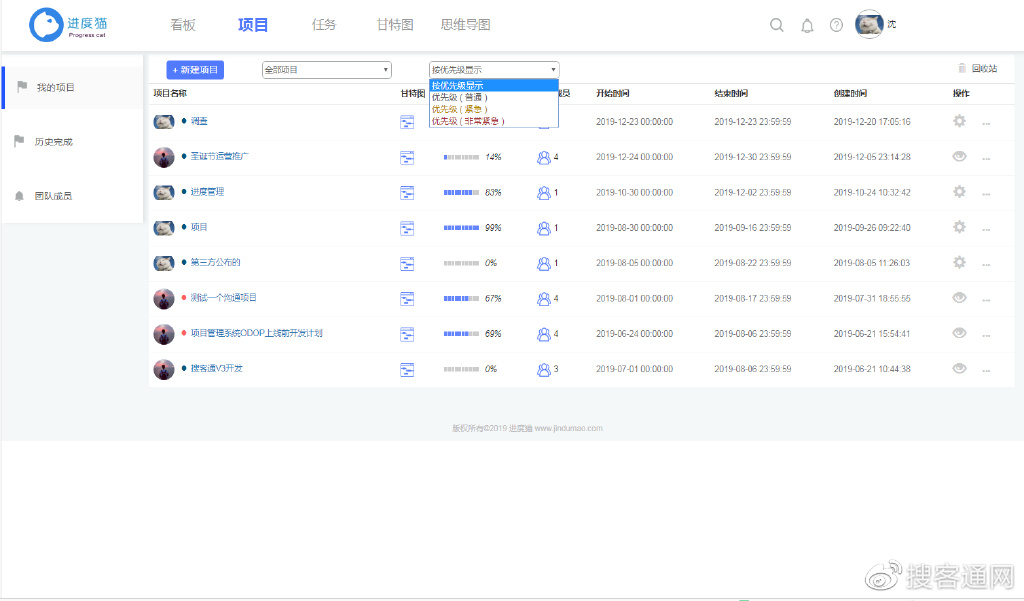Open project 搜客通V3开发
Image resolution: width=1024 pixels, height=601 pixels.
pos(216,368)
